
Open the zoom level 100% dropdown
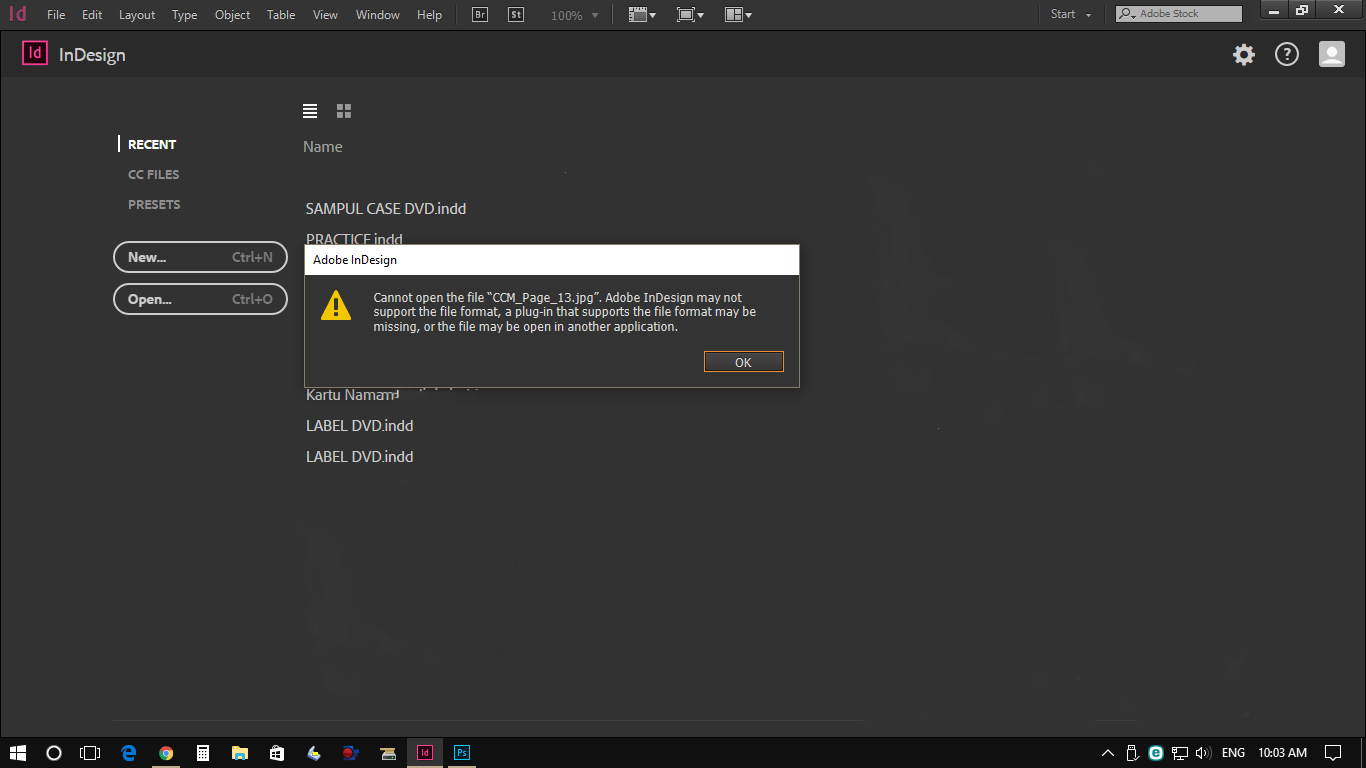click(576, 15)
